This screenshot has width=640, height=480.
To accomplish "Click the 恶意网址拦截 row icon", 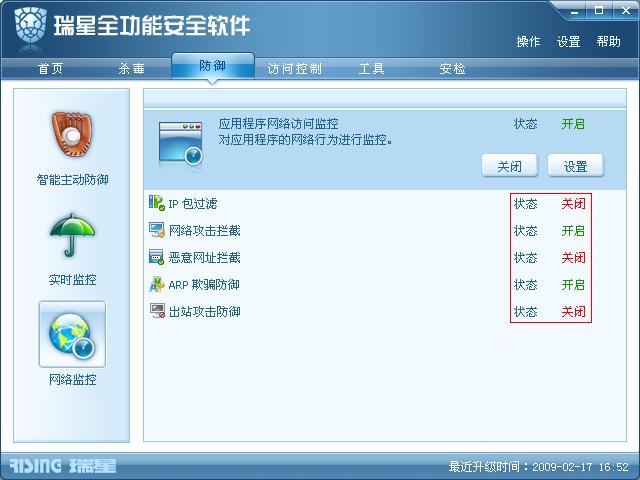I will point(156,257).
